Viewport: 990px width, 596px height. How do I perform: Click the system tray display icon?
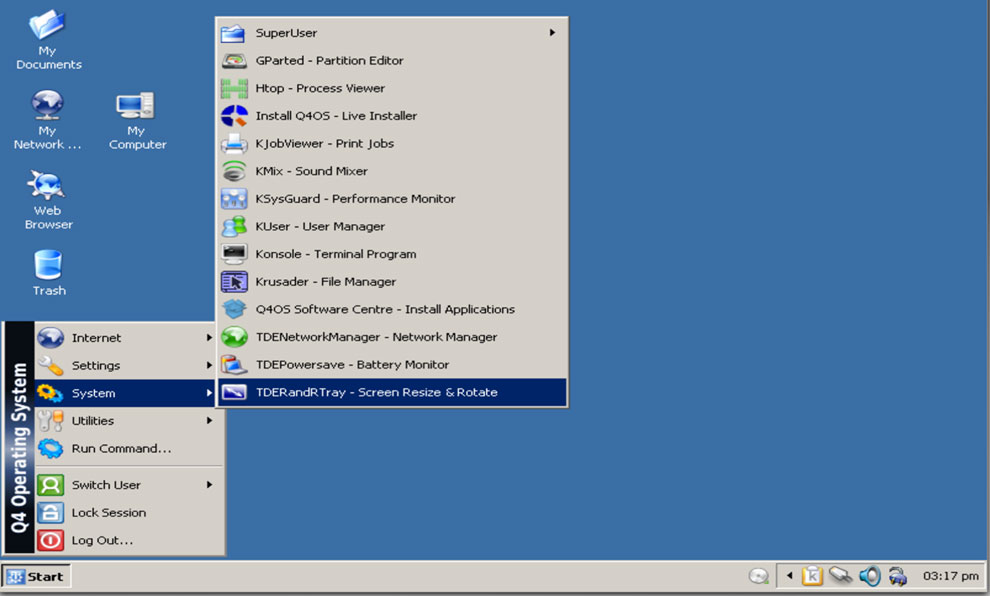pos(898,576)
